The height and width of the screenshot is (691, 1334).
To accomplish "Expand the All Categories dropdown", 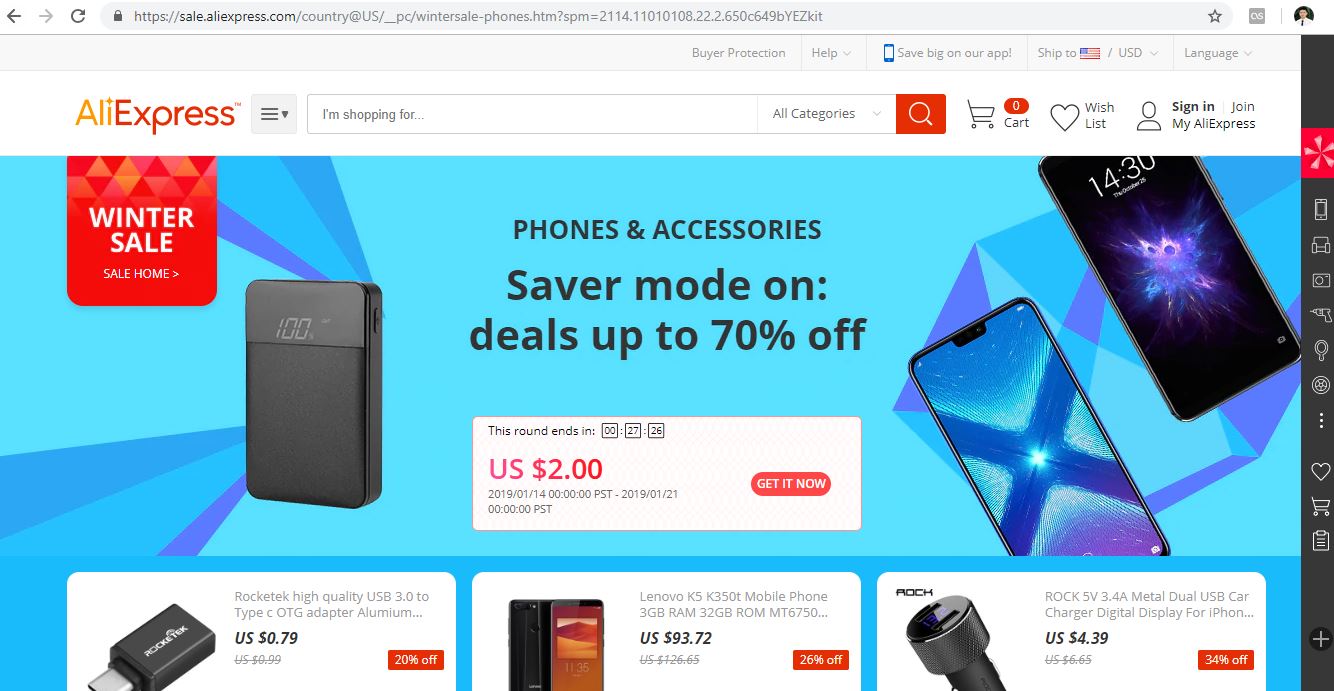I will click(826, 114).
